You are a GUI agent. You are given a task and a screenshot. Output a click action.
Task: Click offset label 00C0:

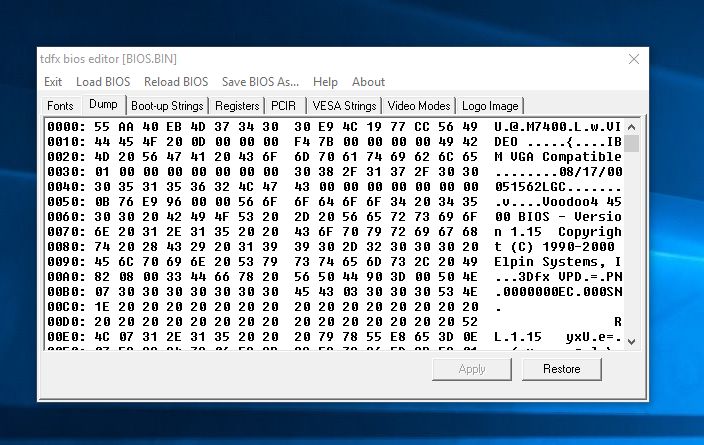click(x=66, y=307)
